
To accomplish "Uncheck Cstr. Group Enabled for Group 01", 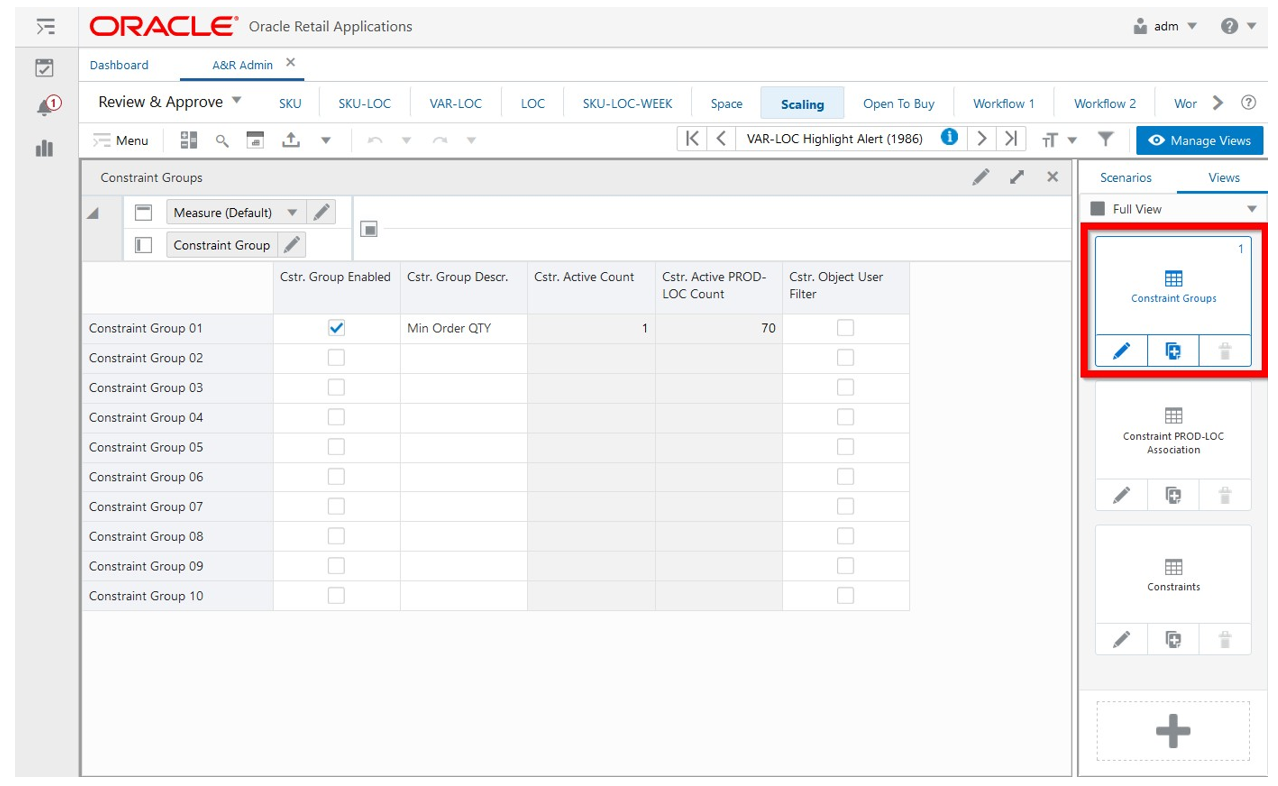I will pyautogui.click(x=336, y=328).
